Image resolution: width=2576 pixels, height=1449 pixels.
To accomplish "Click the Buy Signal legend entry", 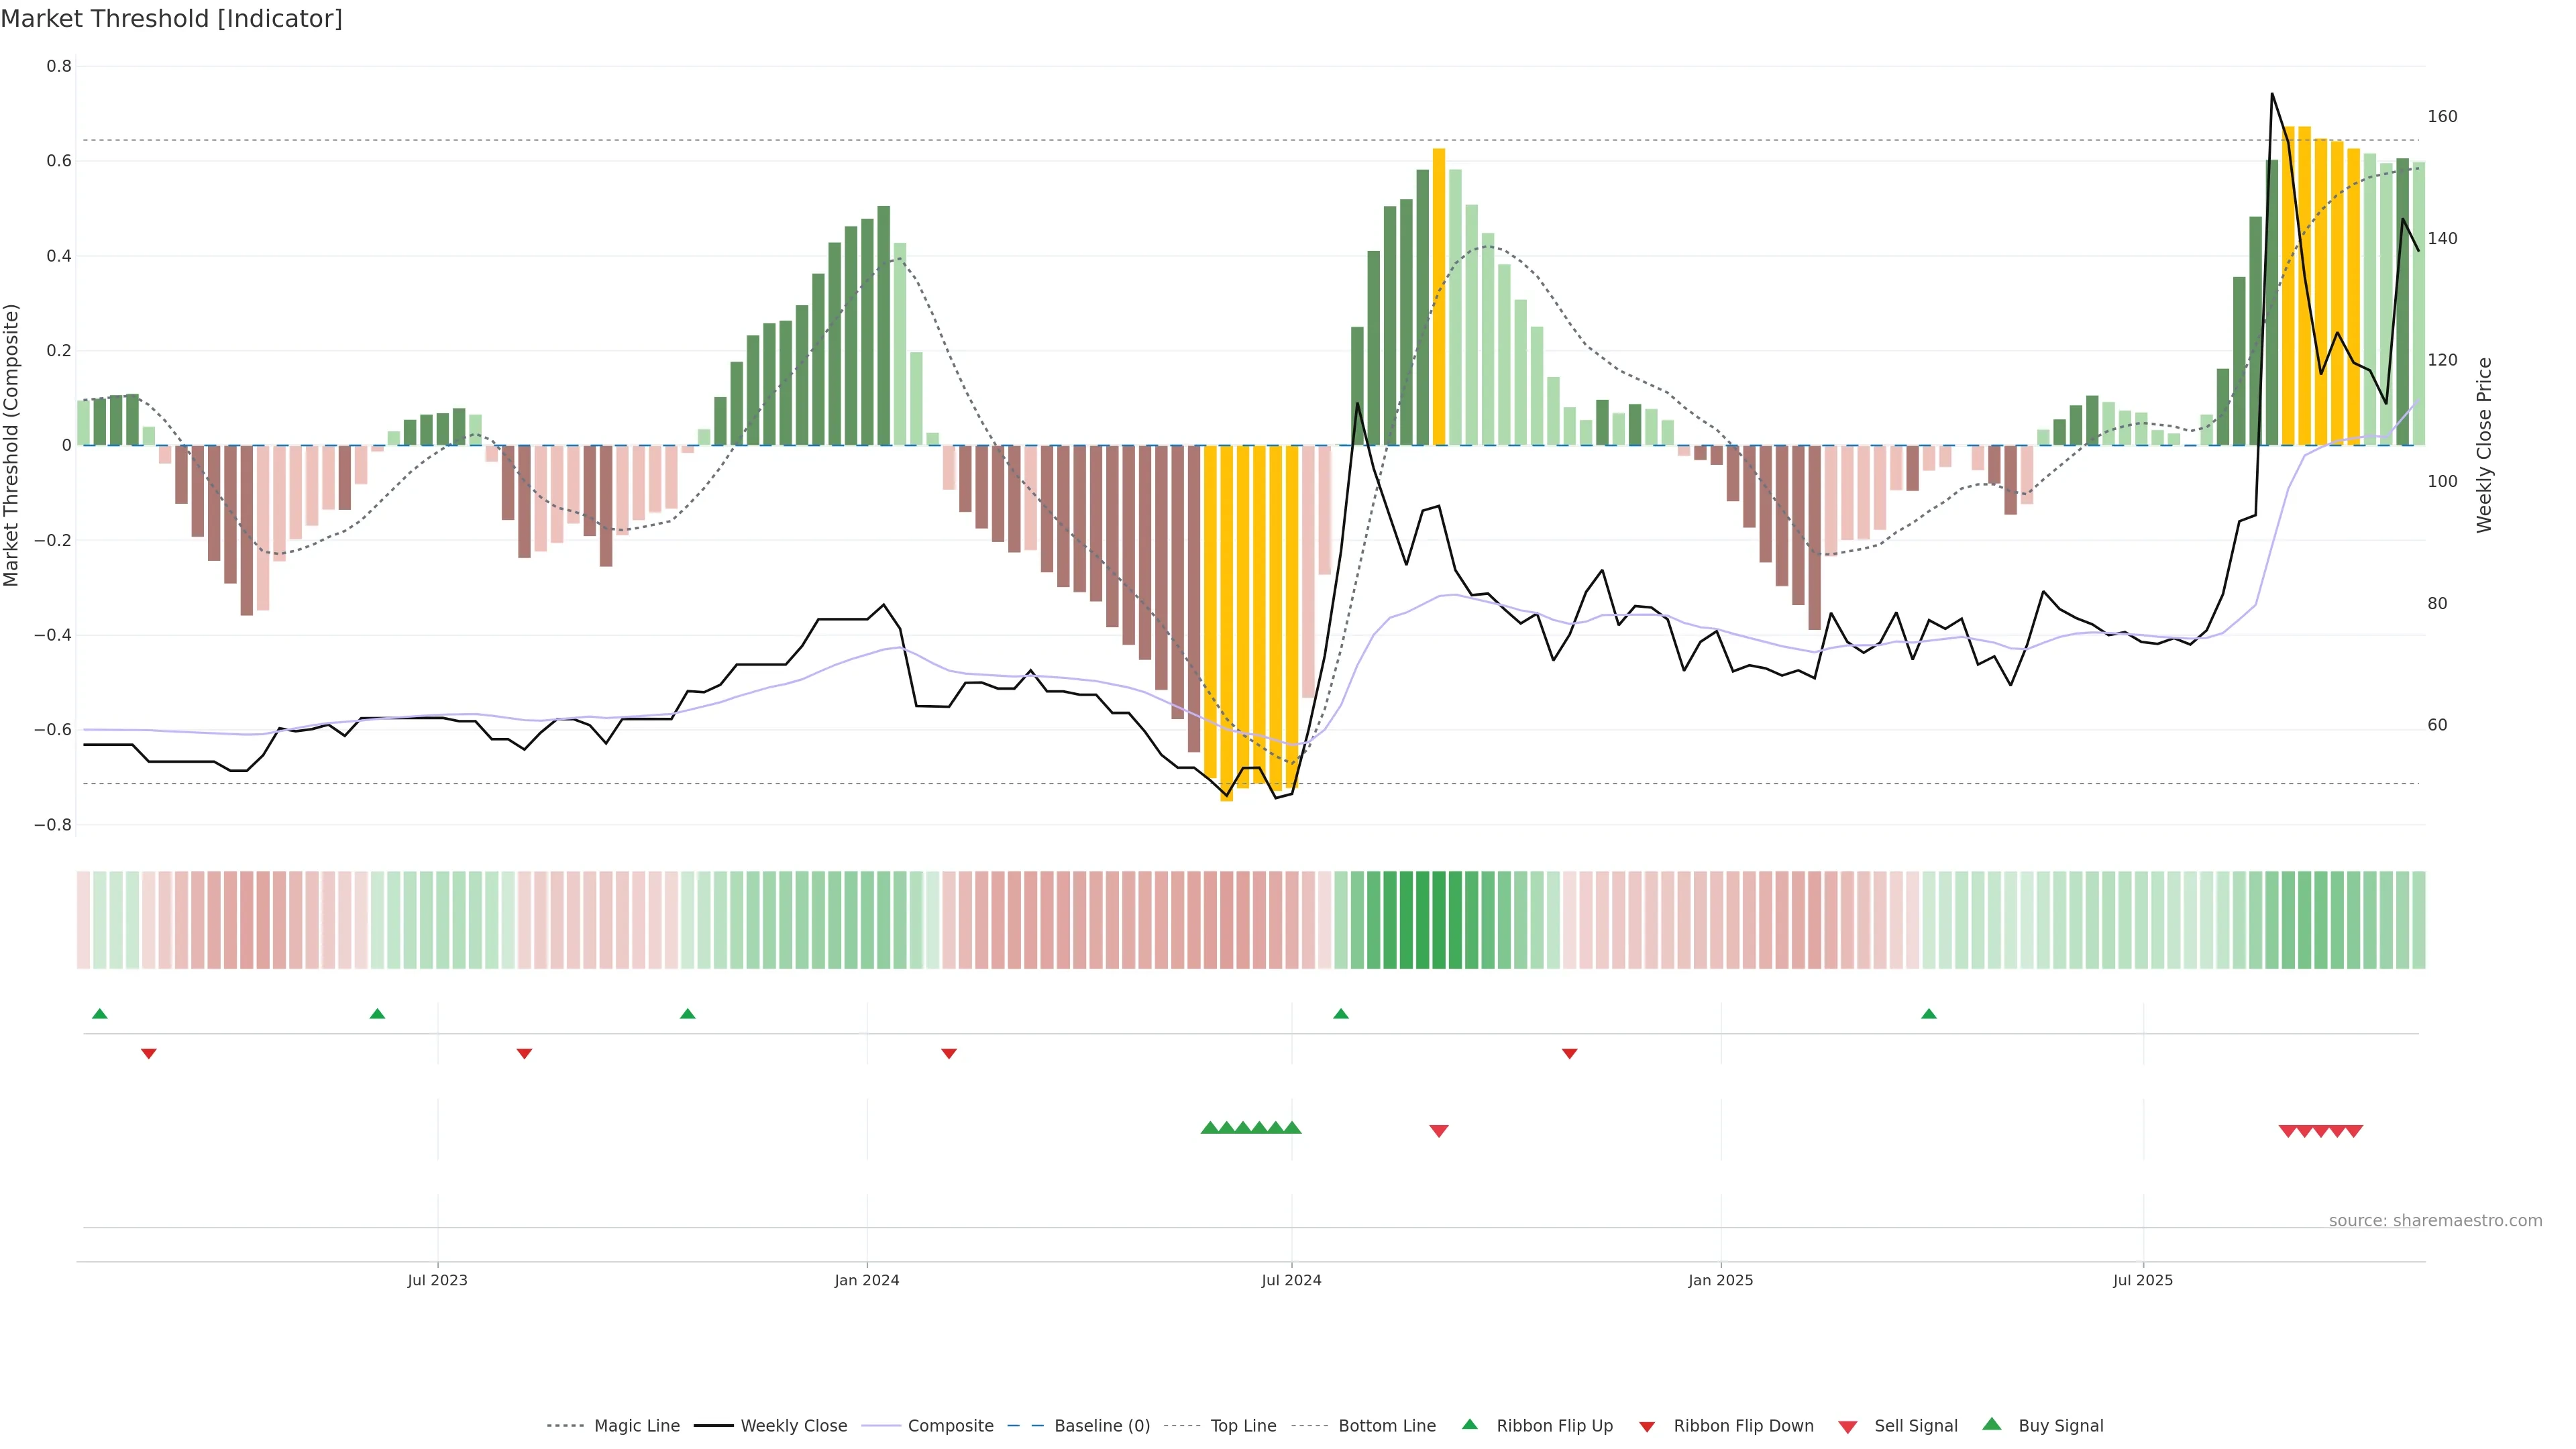I will 2060,1426.
